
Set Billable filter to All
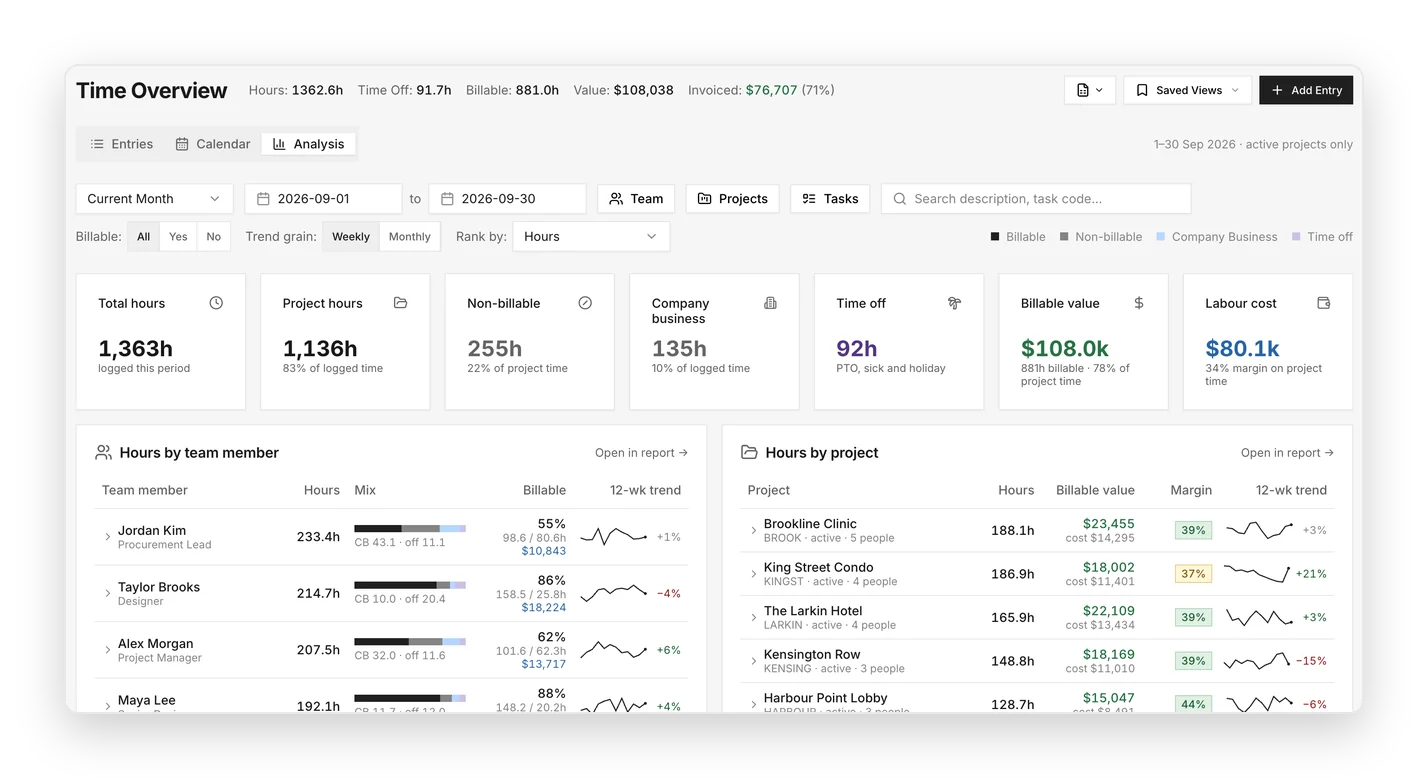(x=144, y=237)
